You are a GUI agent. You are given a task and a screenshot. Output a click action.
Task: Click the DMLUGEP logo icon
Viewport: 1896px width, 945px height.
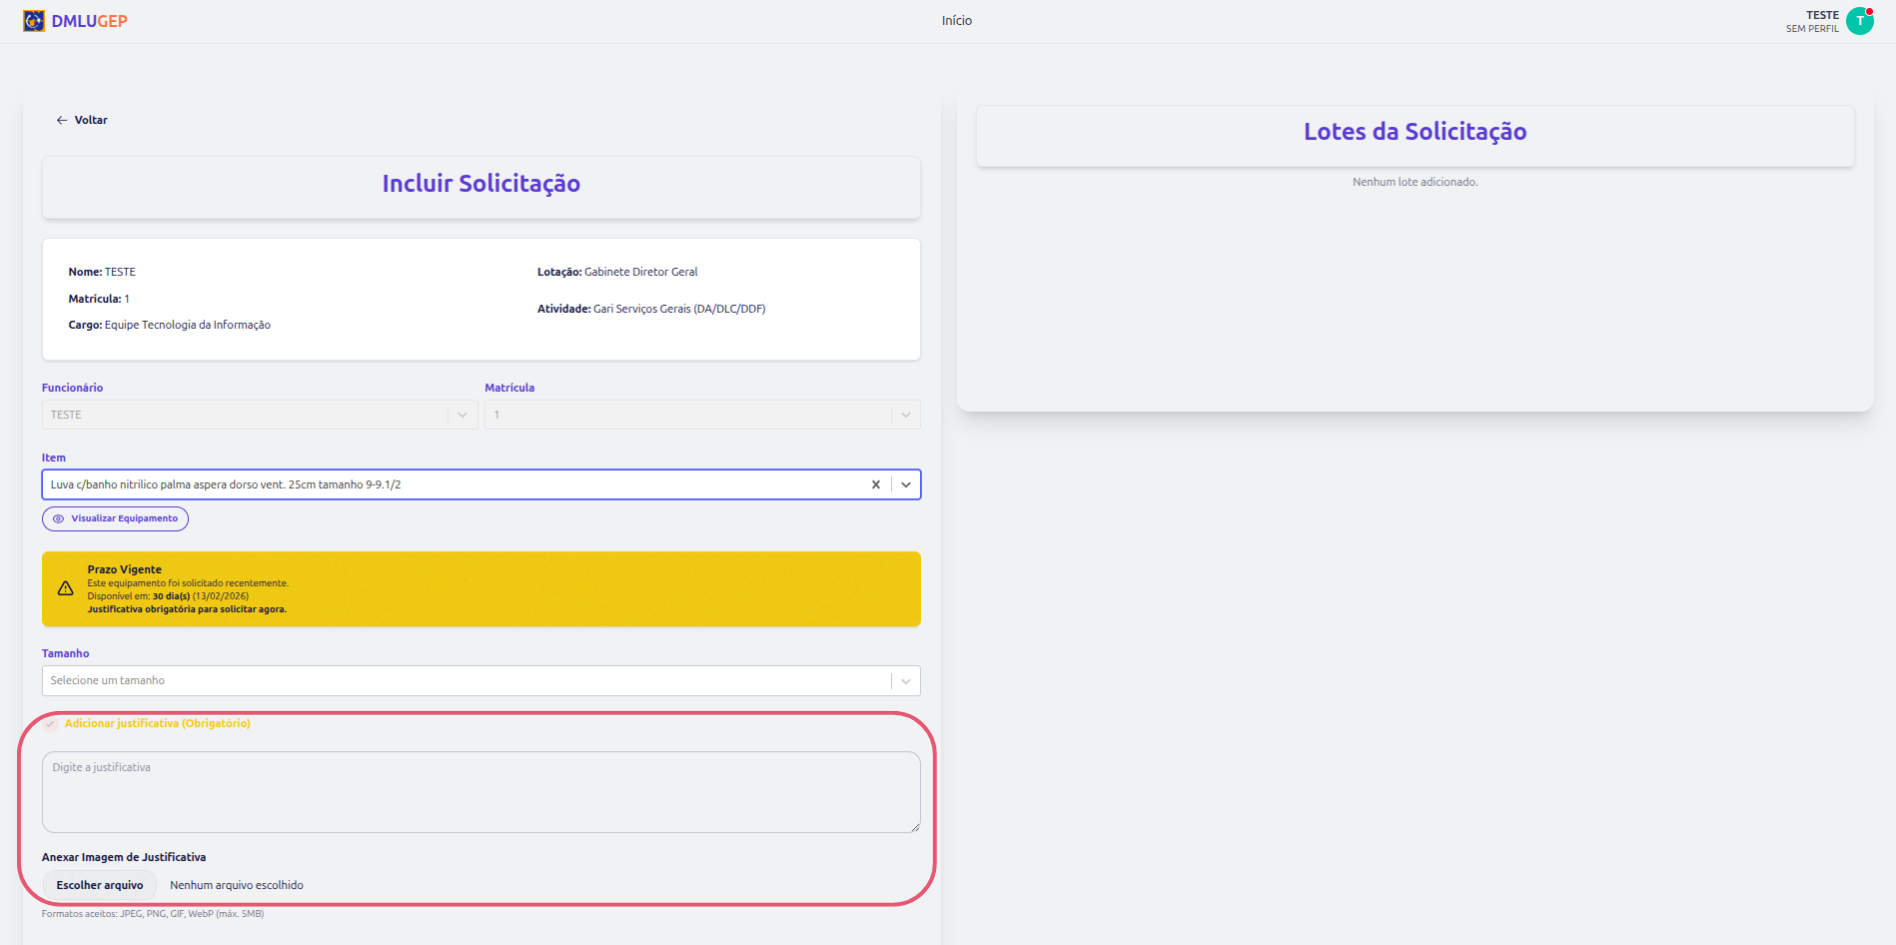point(34,21)
